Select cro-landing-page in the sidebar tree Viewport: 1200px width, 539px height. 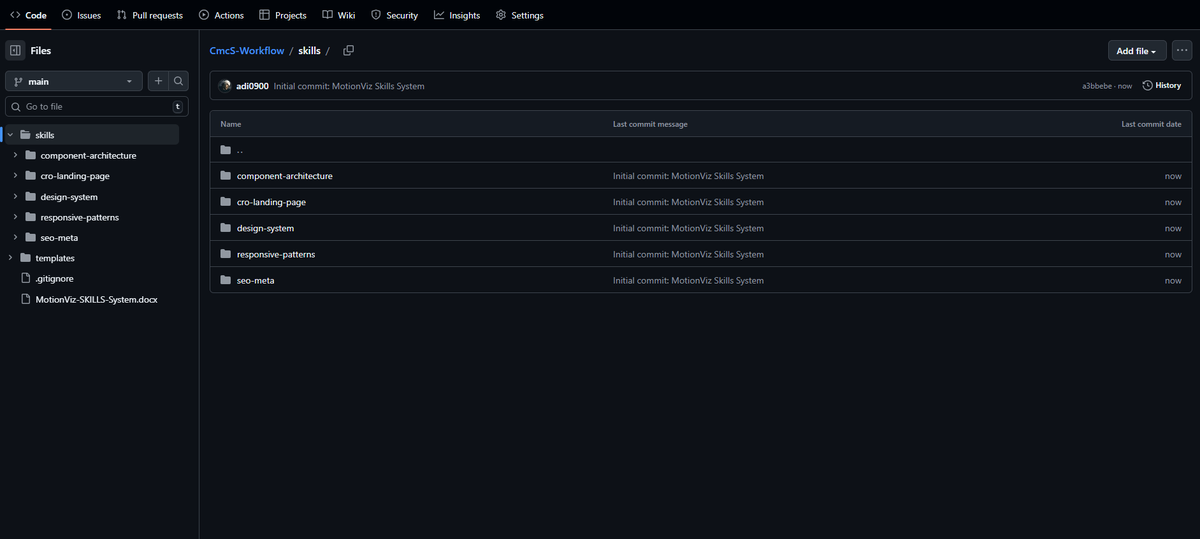[x=75, y=176]
